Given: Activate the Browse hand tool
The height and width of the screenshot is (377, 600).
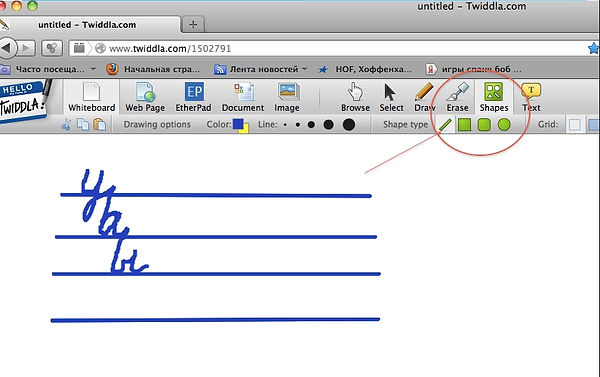Looking at the screenshot, I should 355,98.
